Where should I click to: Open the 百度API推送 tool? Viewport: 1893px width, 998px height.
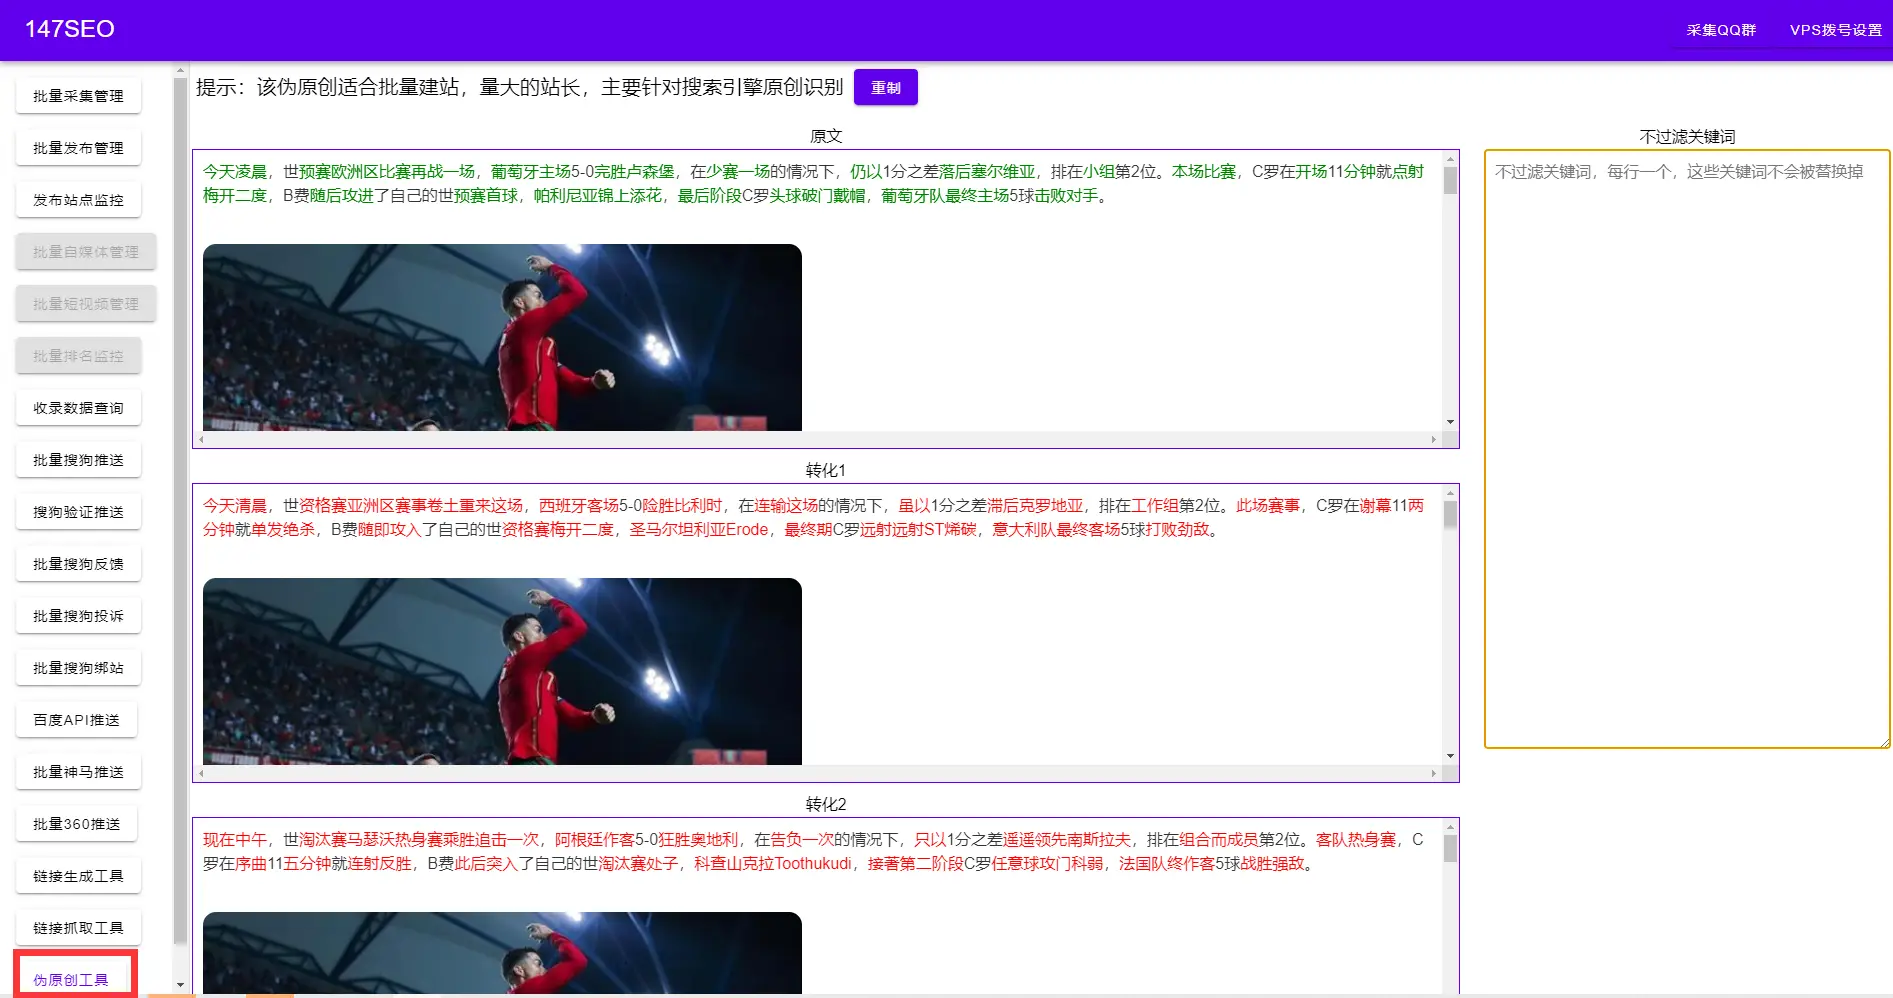point(76,719)
